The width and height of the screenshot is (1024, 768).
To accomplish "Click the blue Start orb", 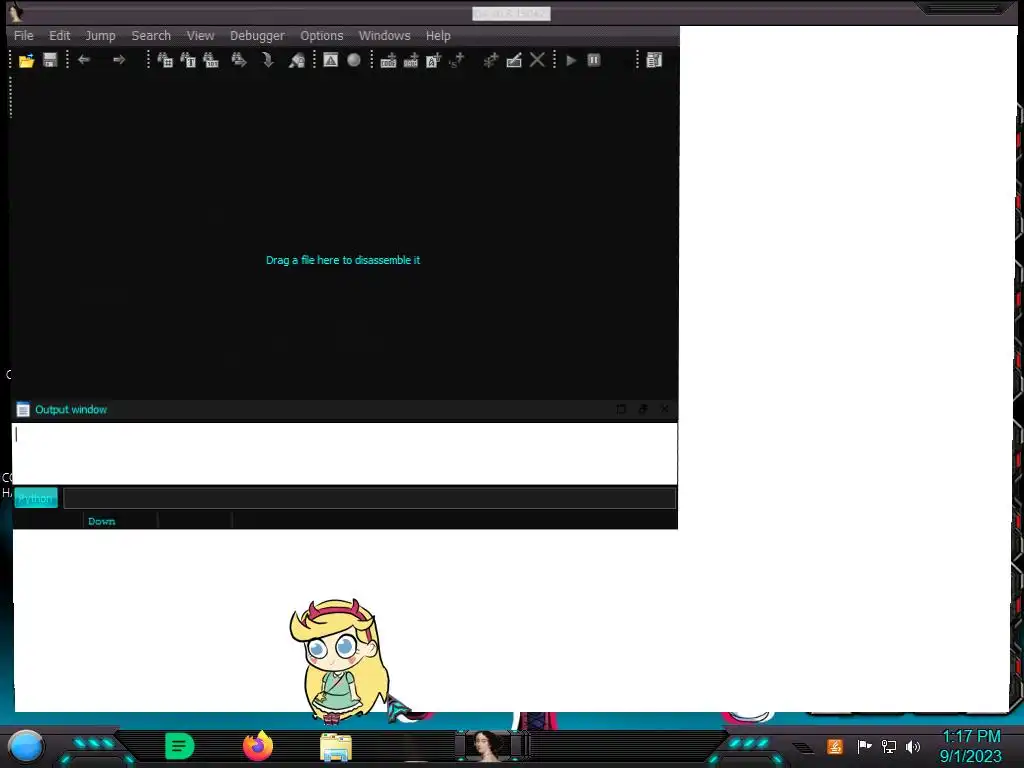I will coord(25,747).
